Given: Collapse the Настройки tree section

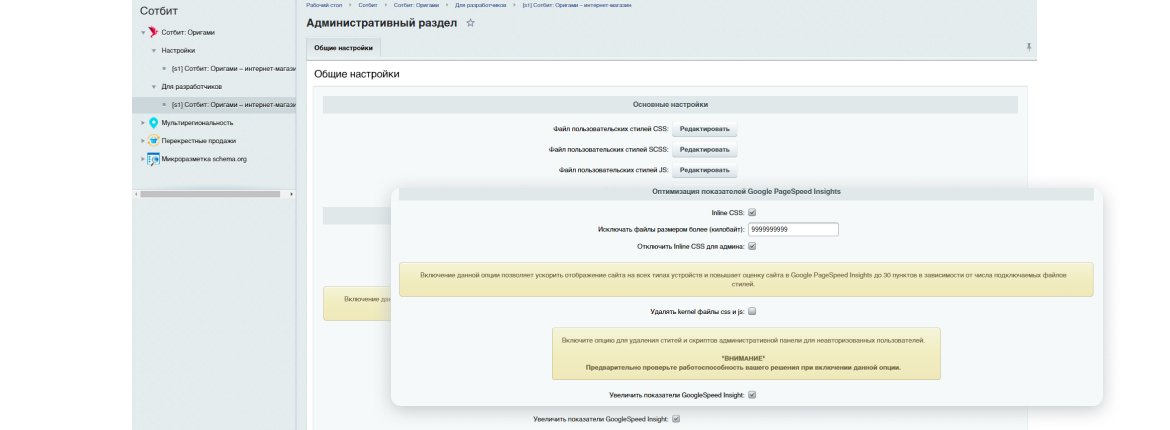Looking at the screenshot, I should (x=154, y=51).
